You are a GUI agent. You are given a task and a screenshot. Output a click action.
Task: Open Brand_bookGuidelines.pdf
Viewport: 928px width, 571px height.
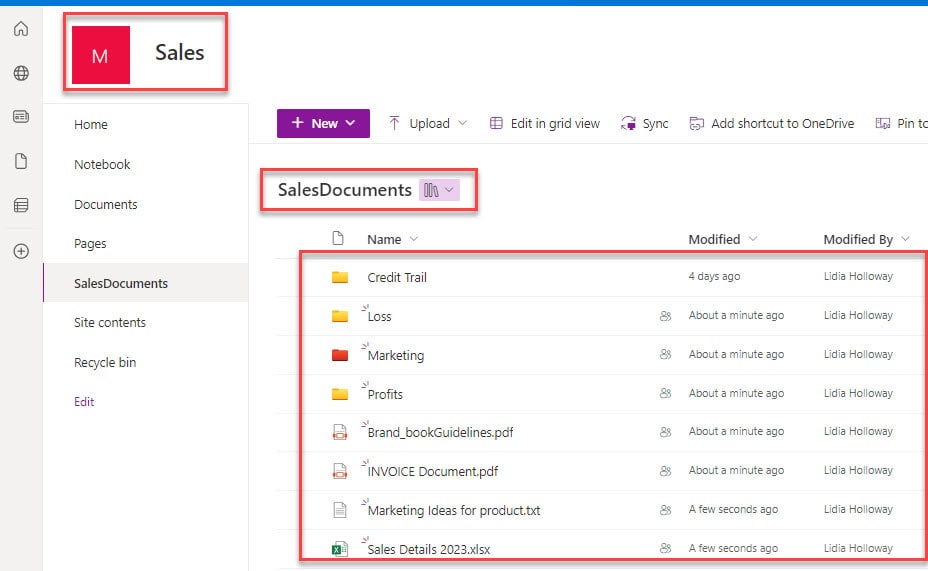[x=440, y=433]
